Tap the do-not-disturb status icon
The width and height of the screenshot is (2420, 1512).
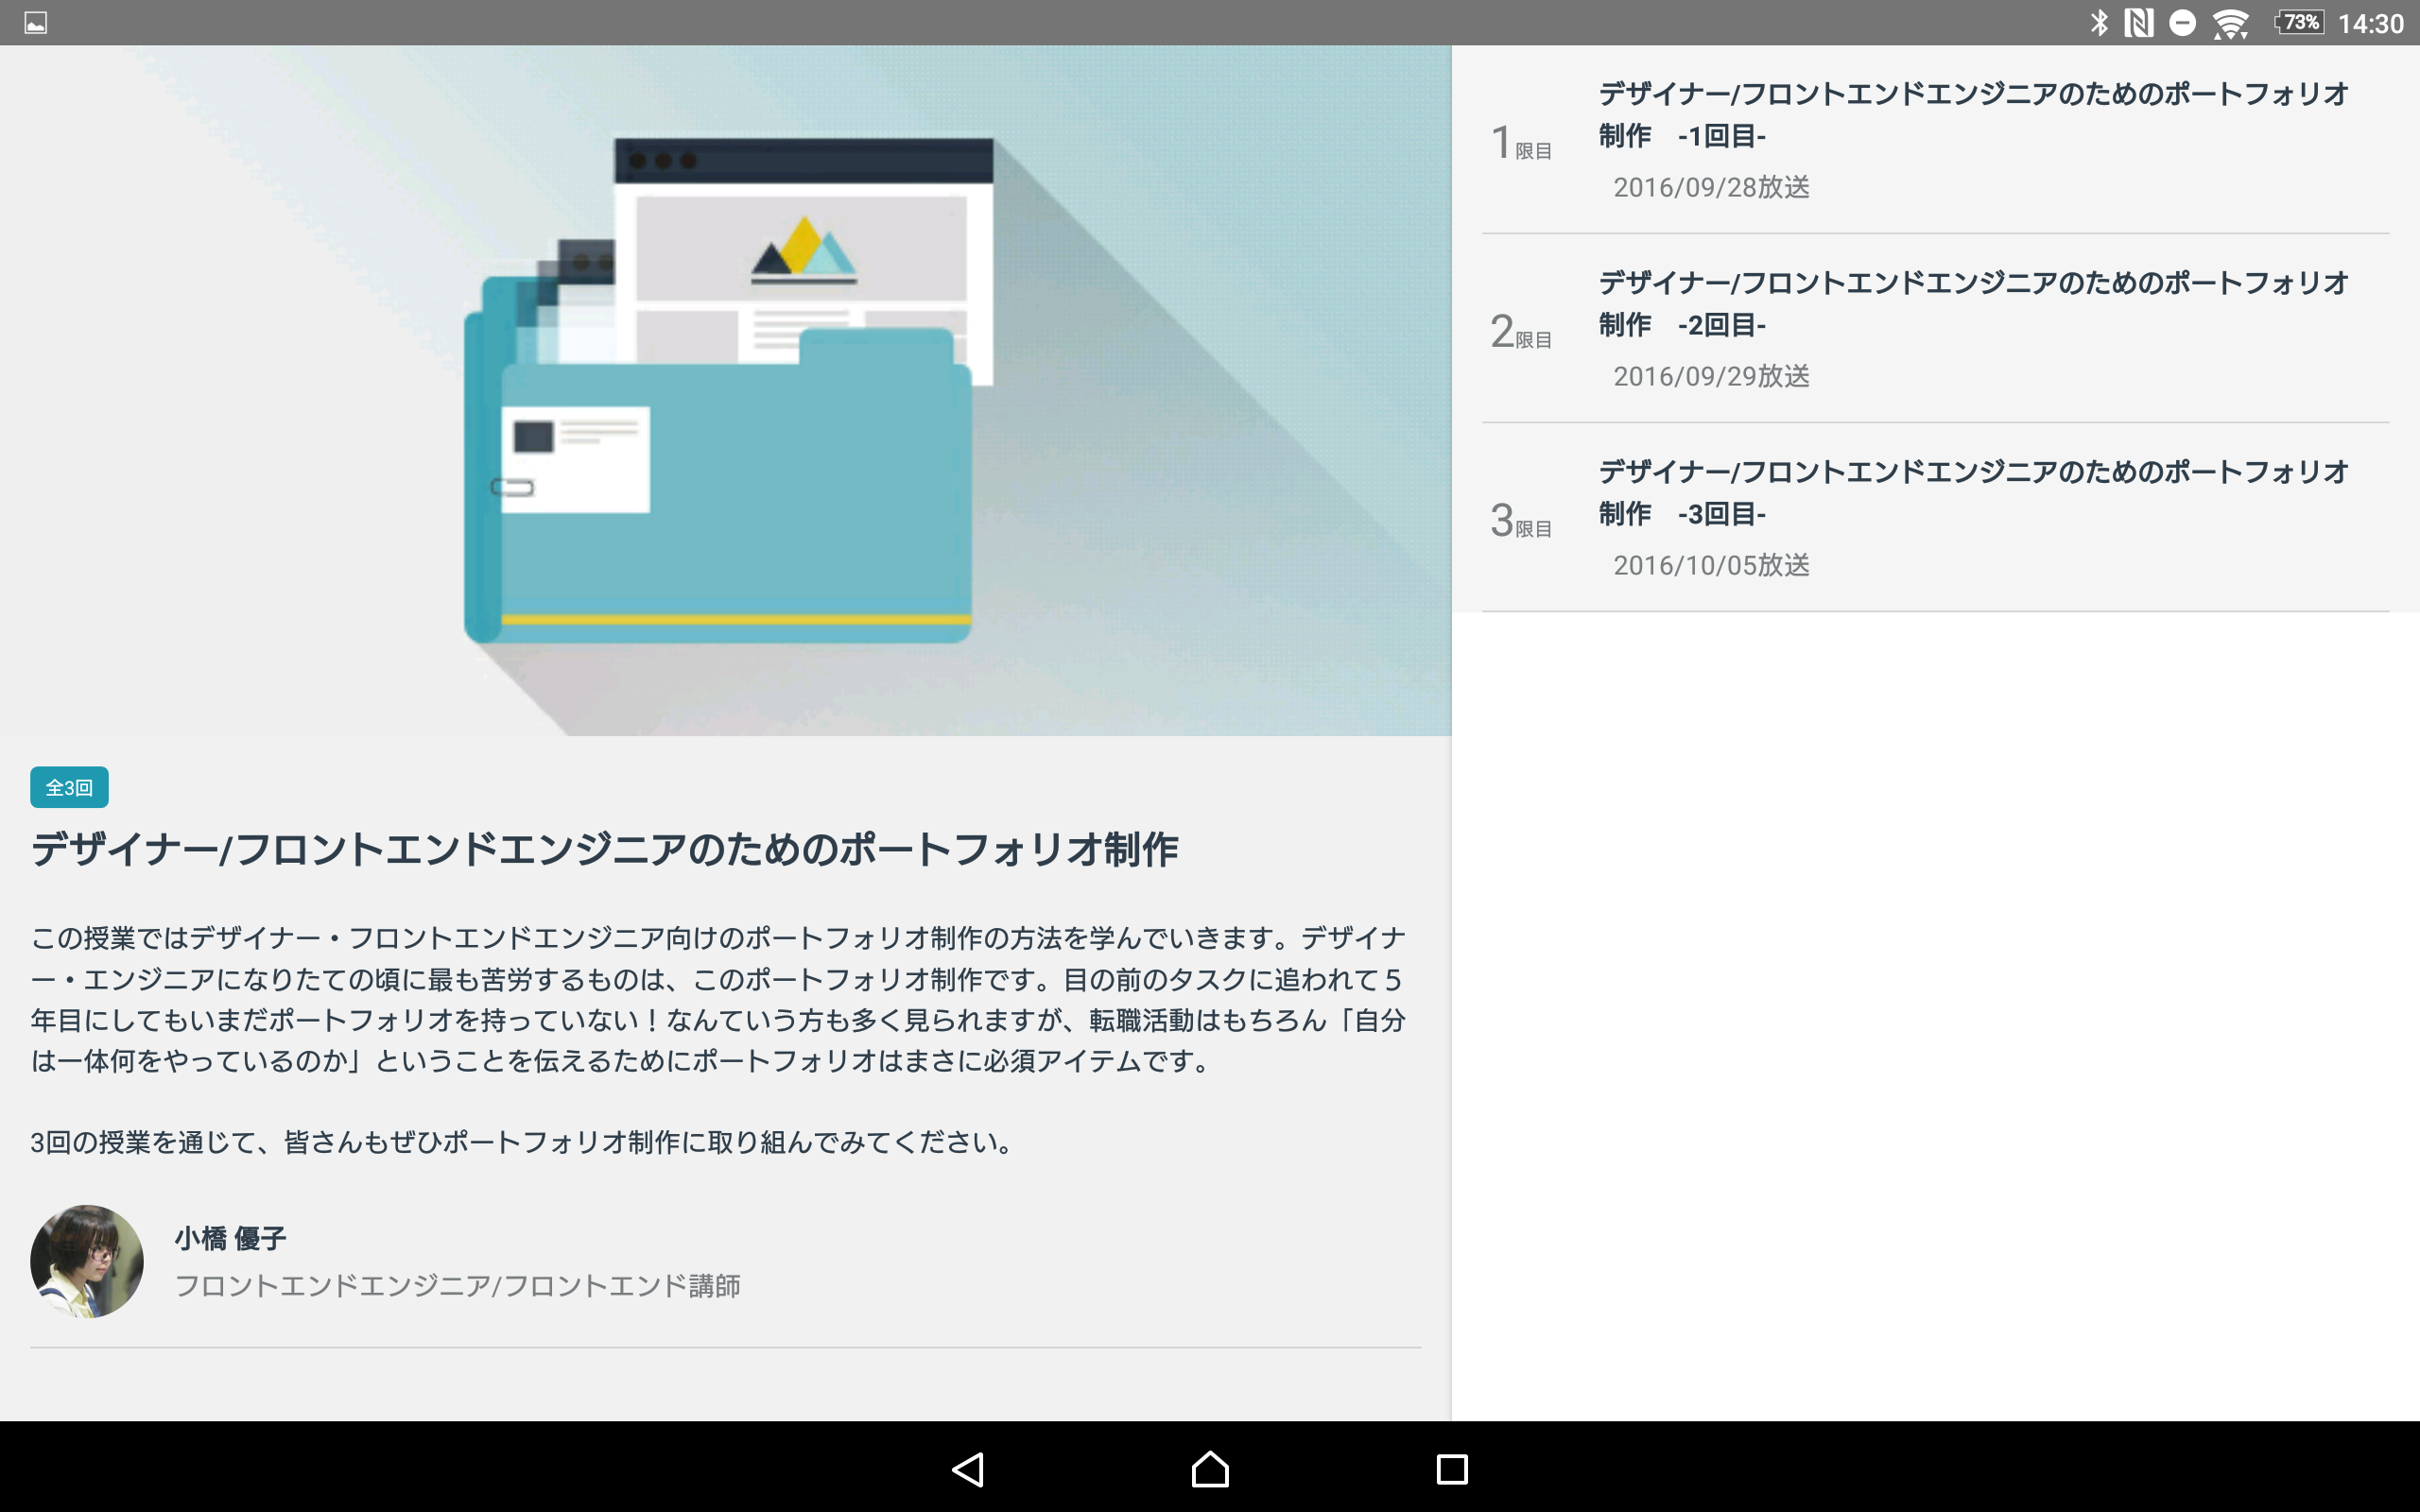pyautogui.click(x=2181, y=22)
